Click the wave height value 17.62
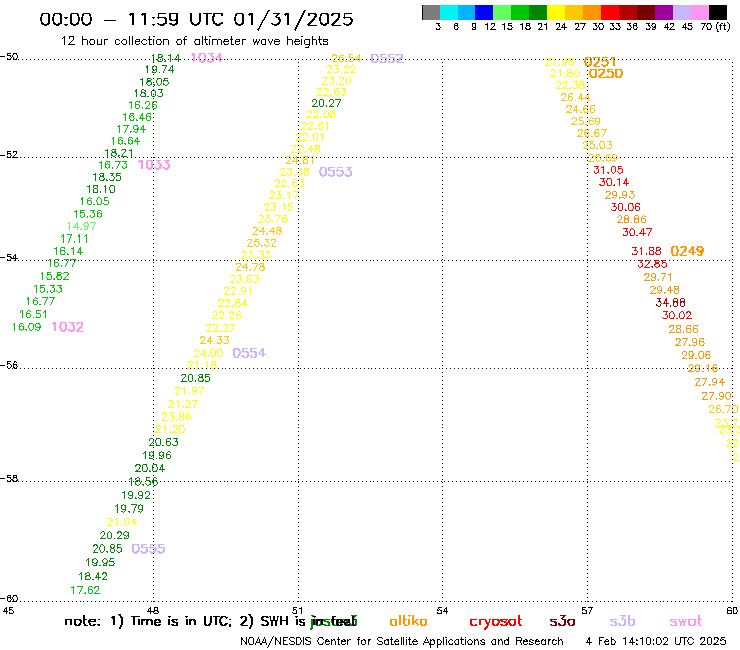This screenshot has width=740, height=650. [x=85, y=590]
